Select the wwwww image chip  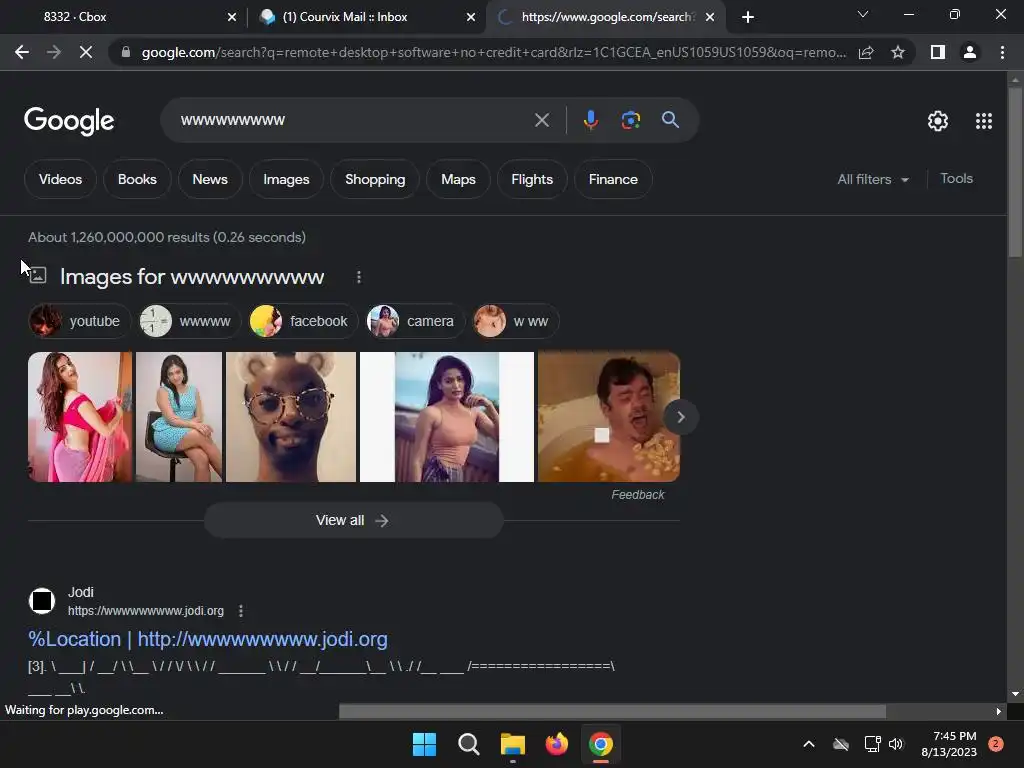click(189, 321)
